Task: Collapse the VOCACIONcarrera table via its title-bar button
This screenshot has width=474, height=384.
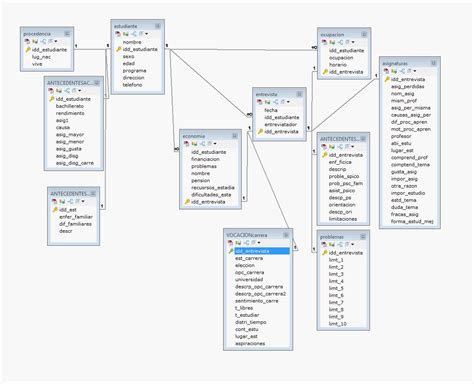Action: tap(286, 235)
